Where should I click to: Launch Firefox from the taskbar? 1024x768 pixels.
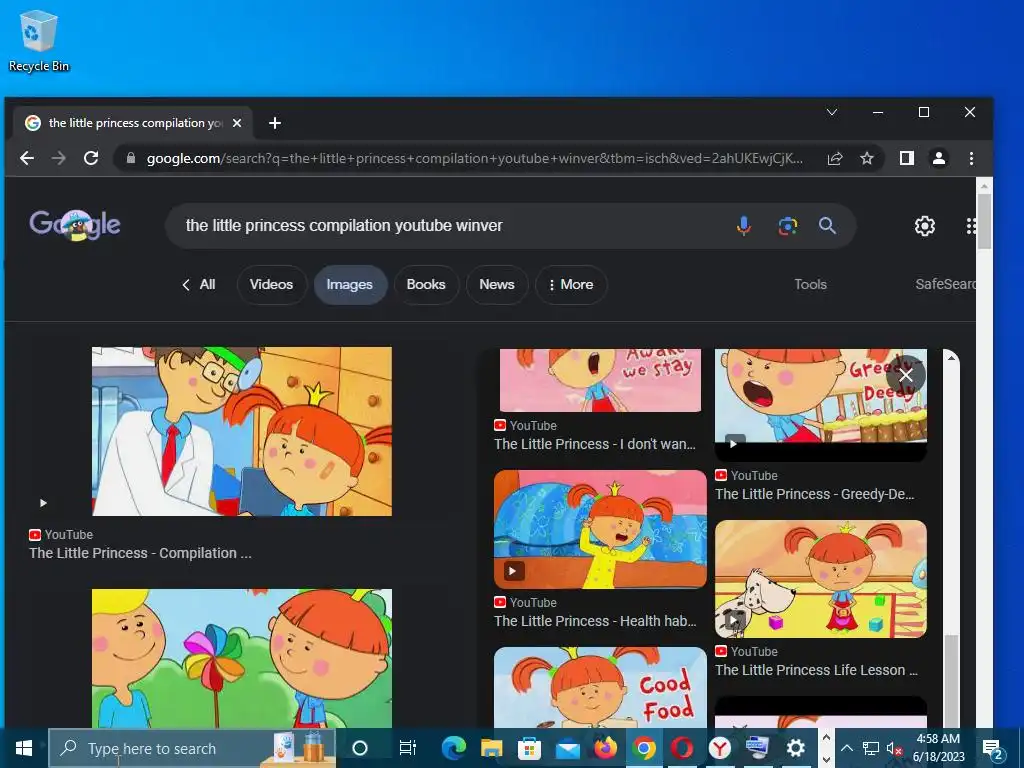point(605,748)
